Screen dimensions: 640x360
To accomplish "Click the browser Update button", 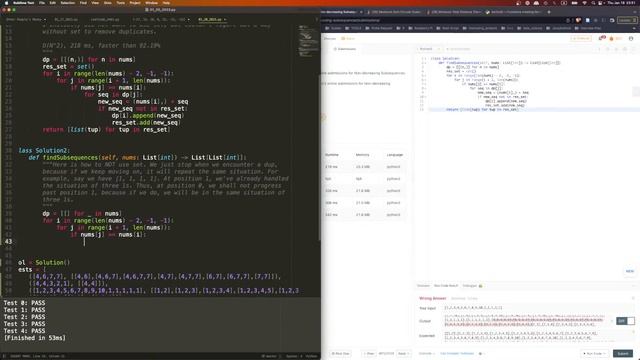I will [x=626, y=20].
